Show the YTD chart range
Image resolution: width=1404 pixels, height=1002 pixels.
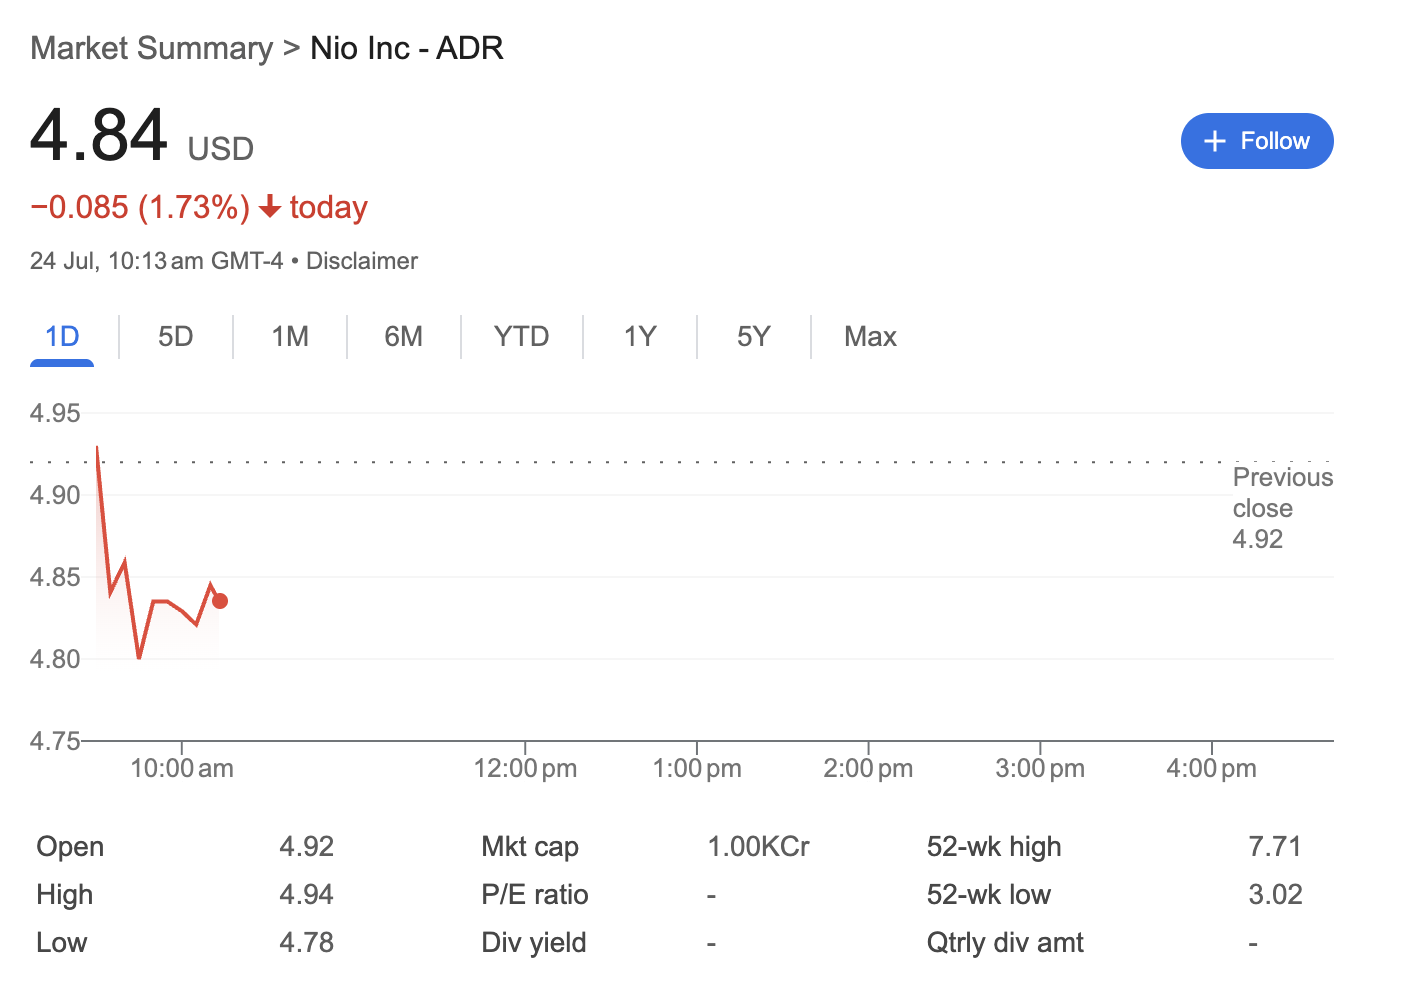[x=522, y=337]
